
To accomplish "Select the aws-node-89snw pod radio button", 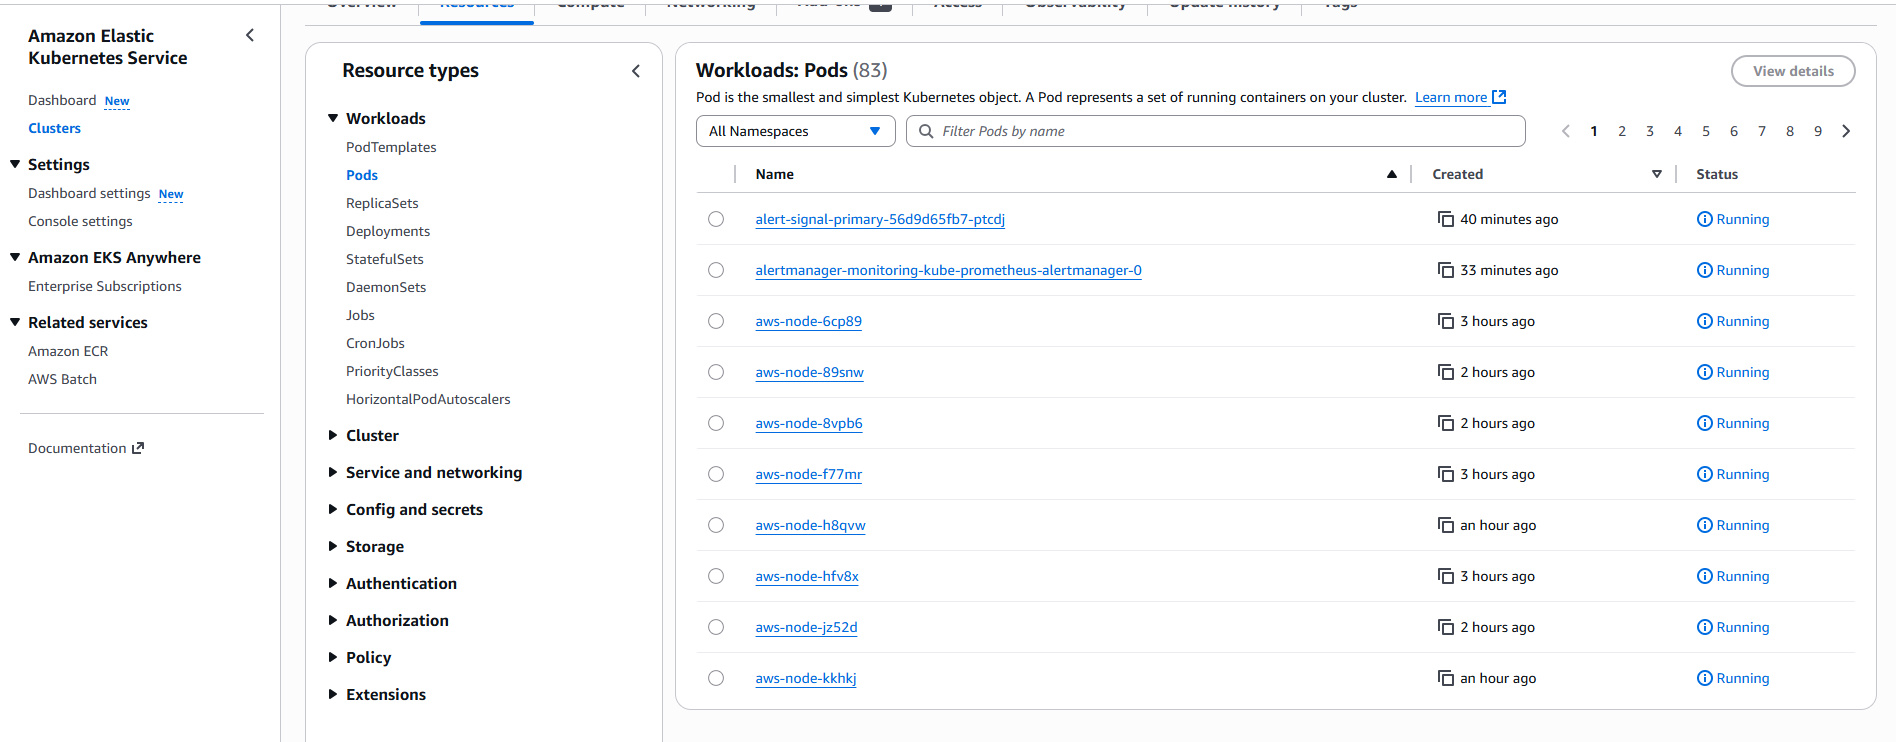I will (716, 372).
